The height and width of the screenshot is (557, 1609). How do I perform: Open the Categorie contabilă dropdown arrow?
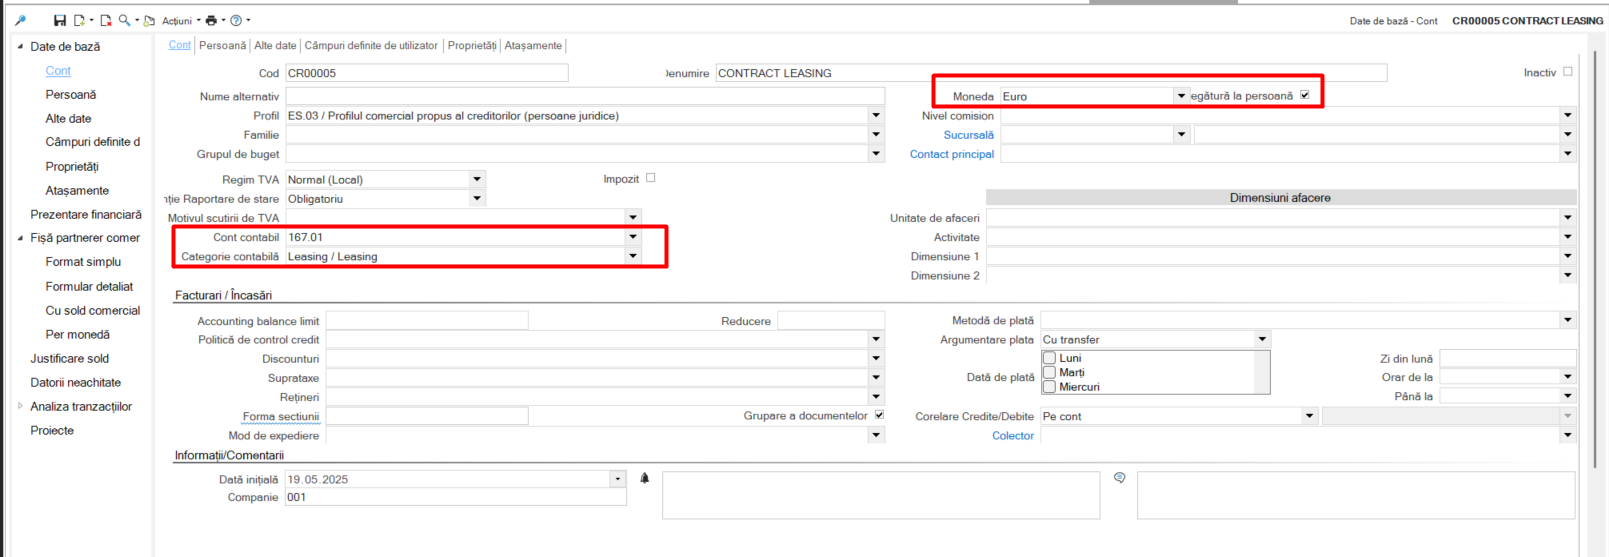[633, 256]
